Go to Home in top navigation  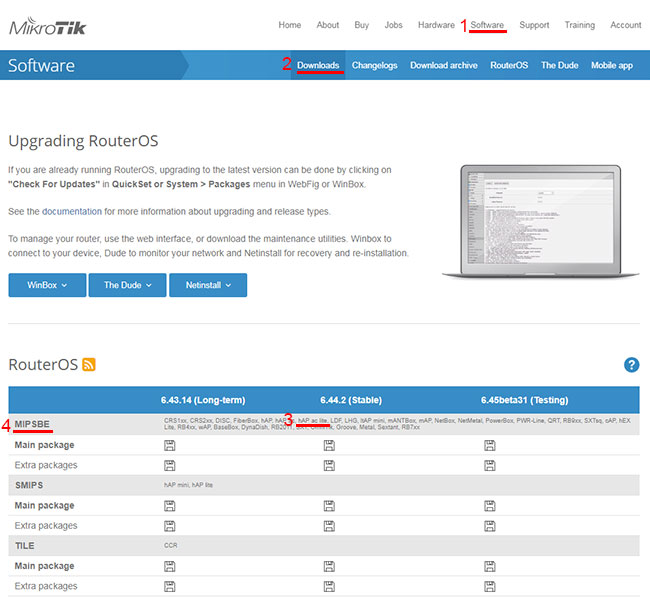coord(290,25)
